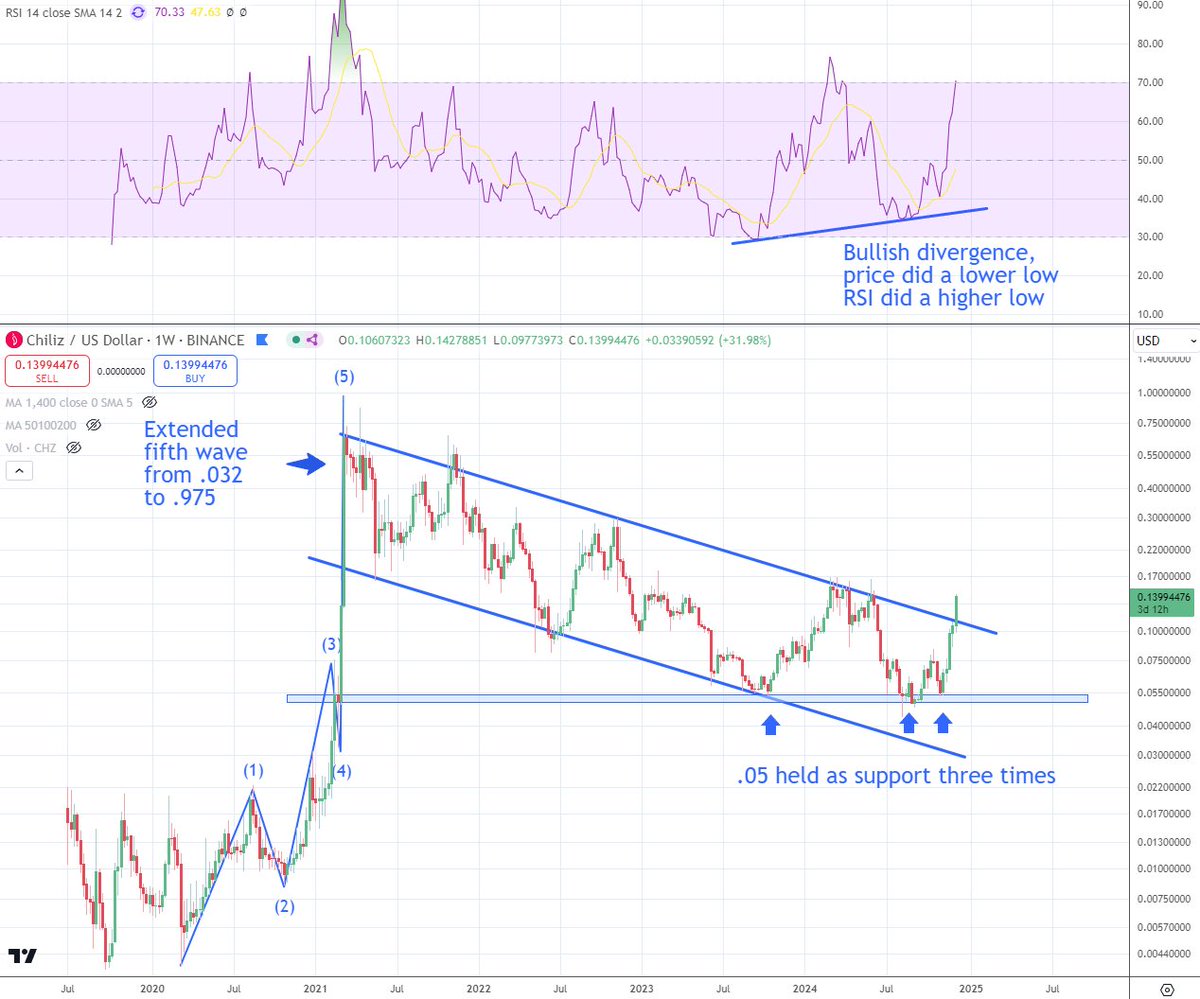Click the blue flag icon beside BINANCE

point(263,340)
